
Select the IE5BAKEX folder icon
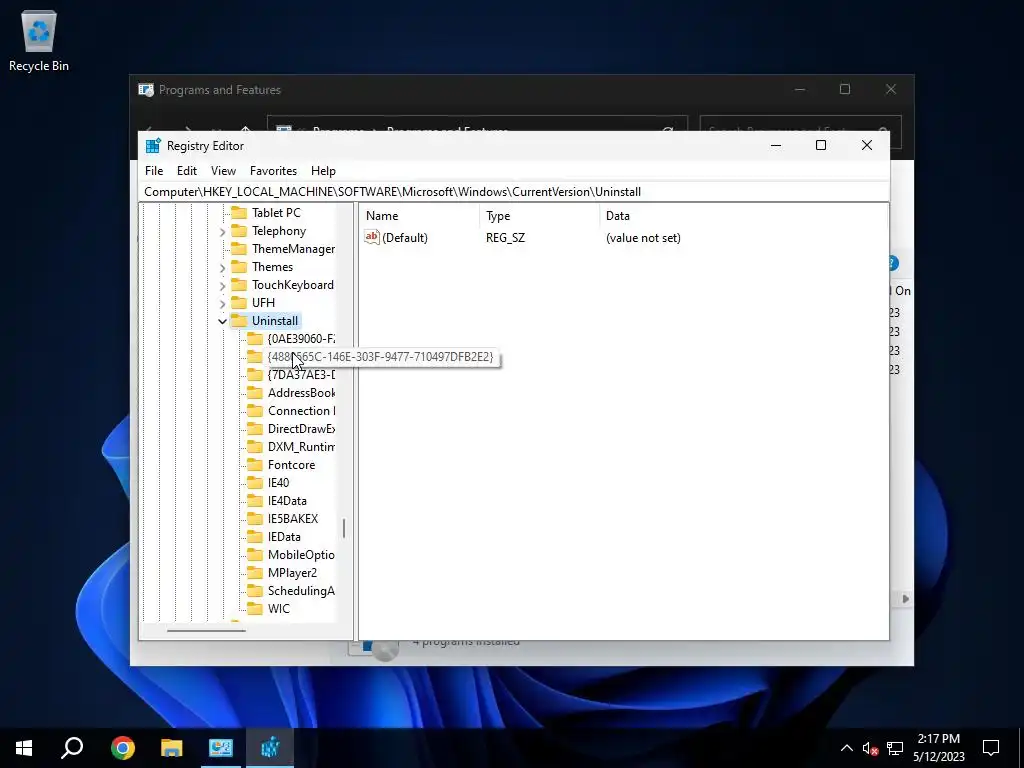coord(255,519)
